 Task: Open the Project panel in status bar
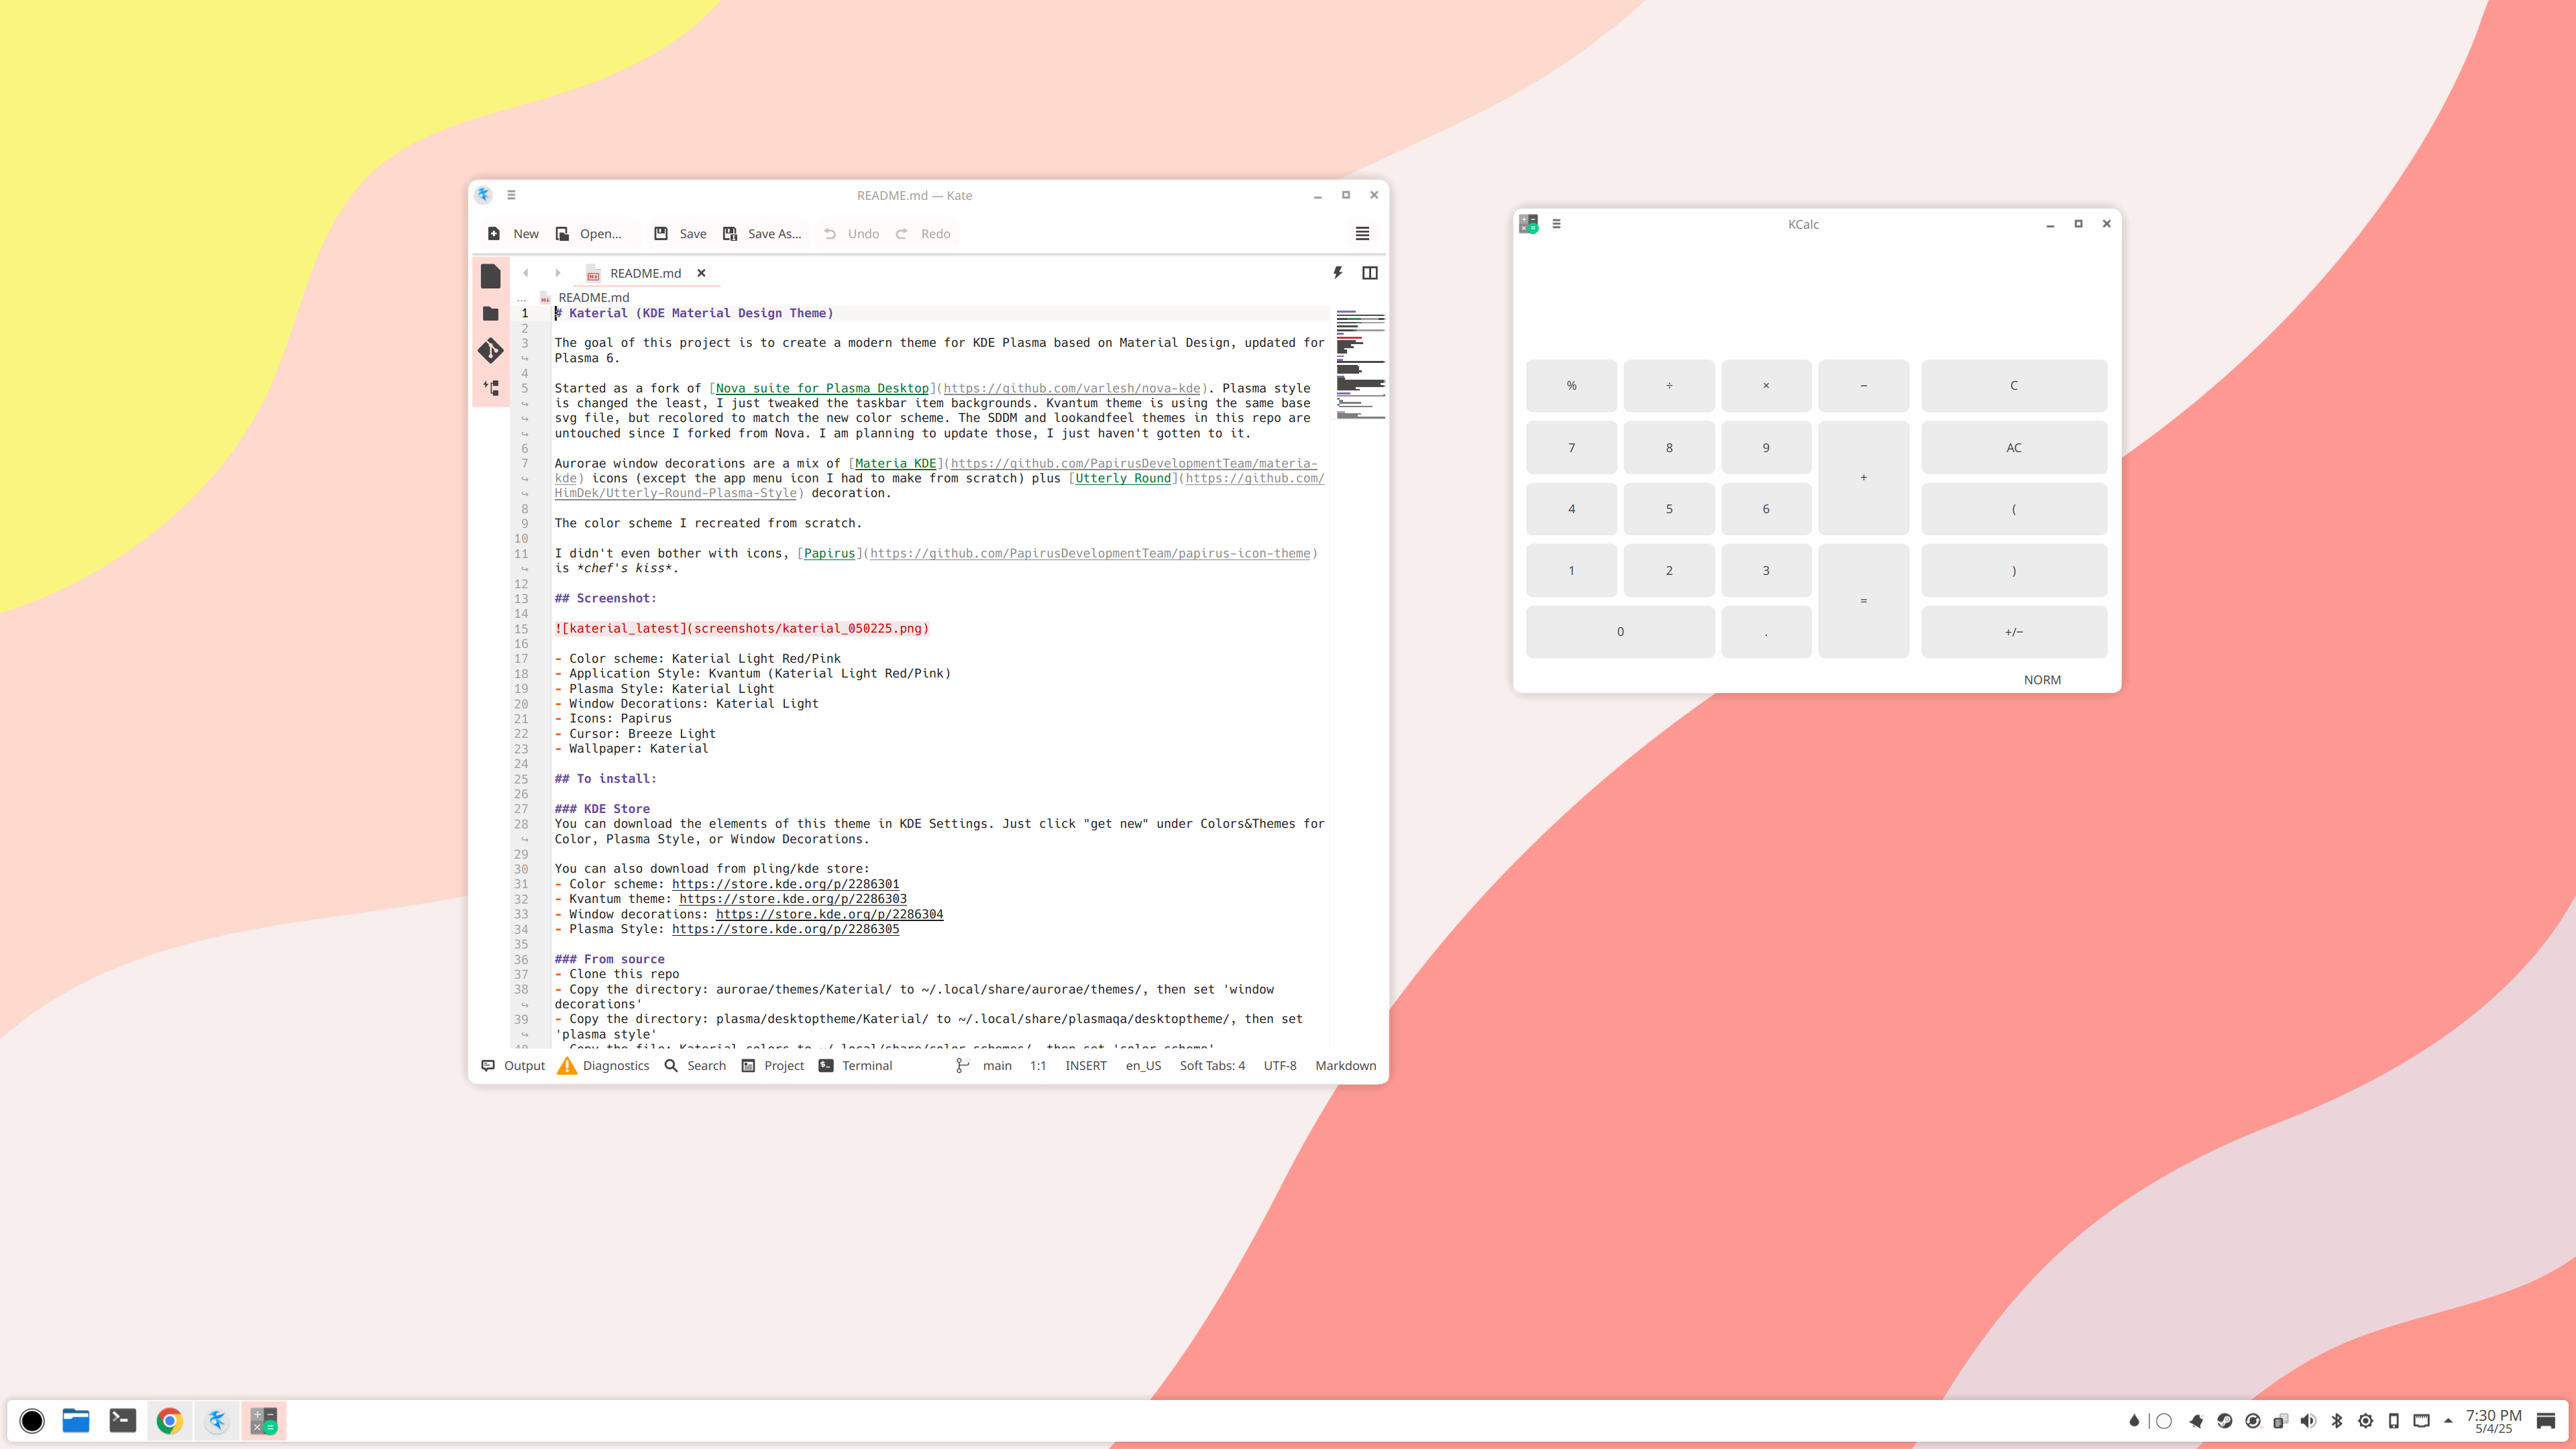click(773, 1065)
